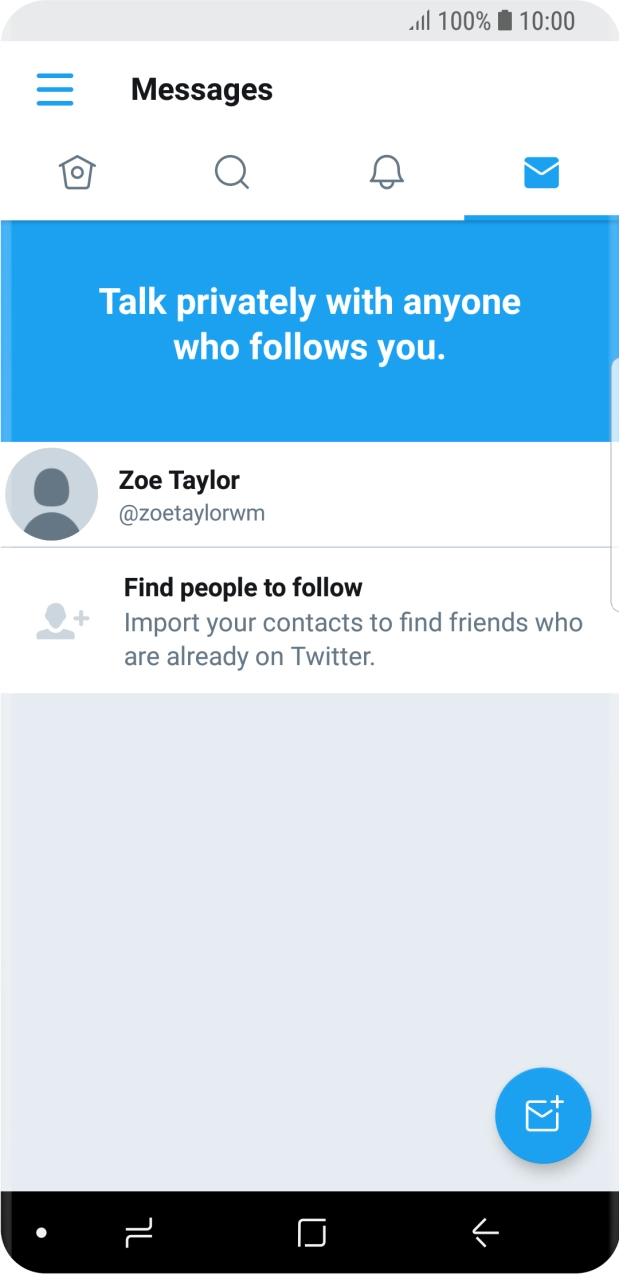Open the recent apps switcher

(139, 1234)
